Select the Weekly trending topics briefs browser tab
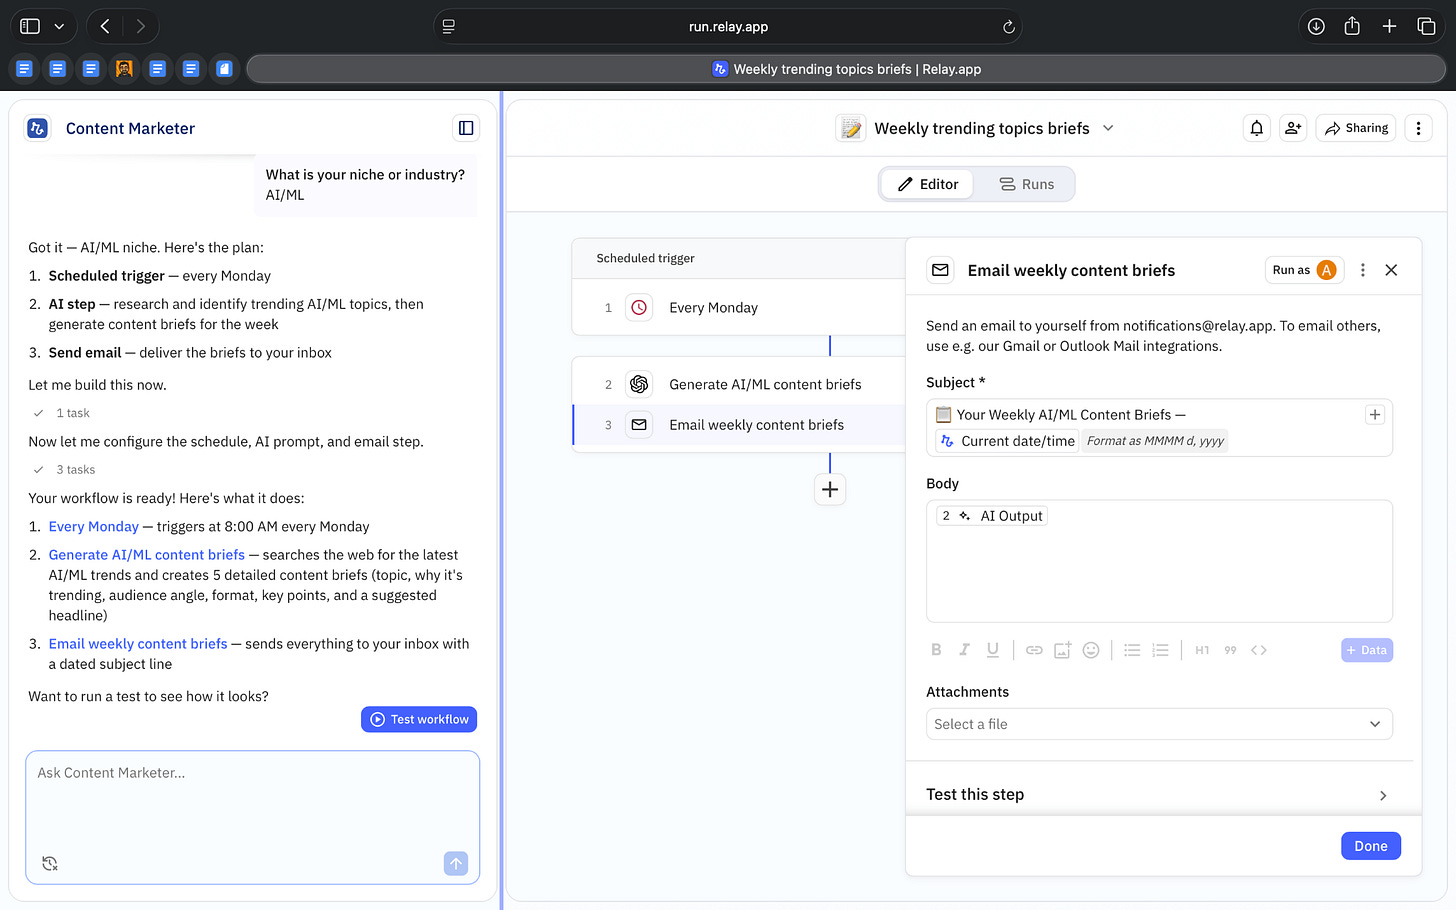The height and width of the screenshot is (910, 1456). pos(846,69)
